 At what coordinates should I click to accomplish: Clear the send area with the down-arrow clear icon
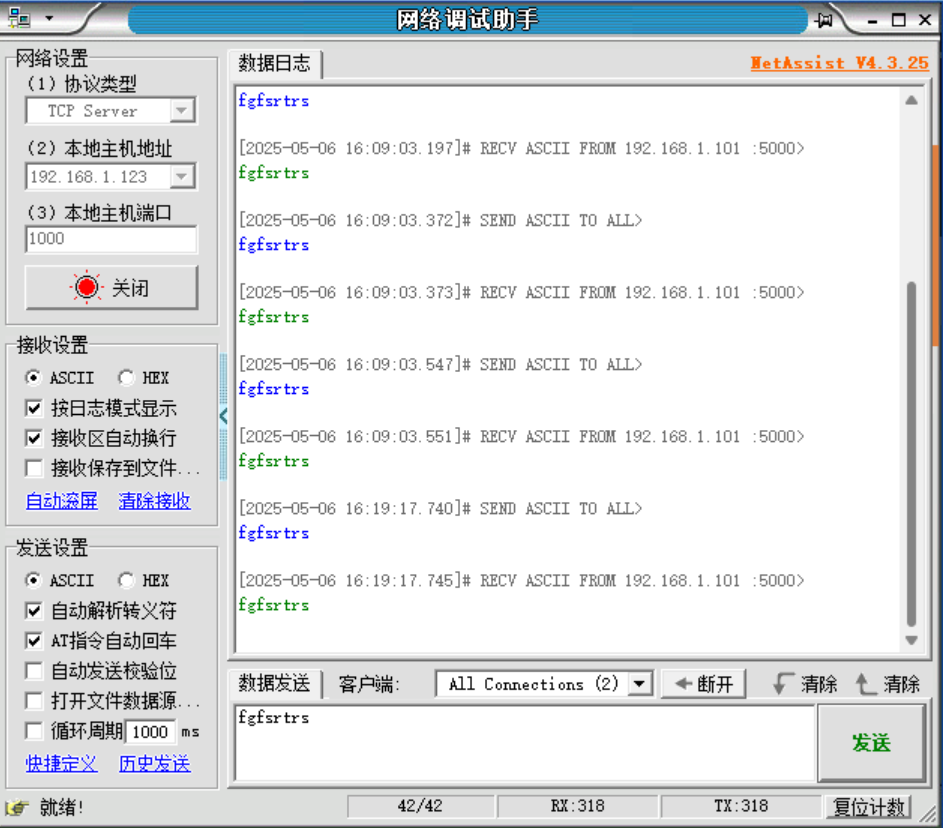pos(784,684)
